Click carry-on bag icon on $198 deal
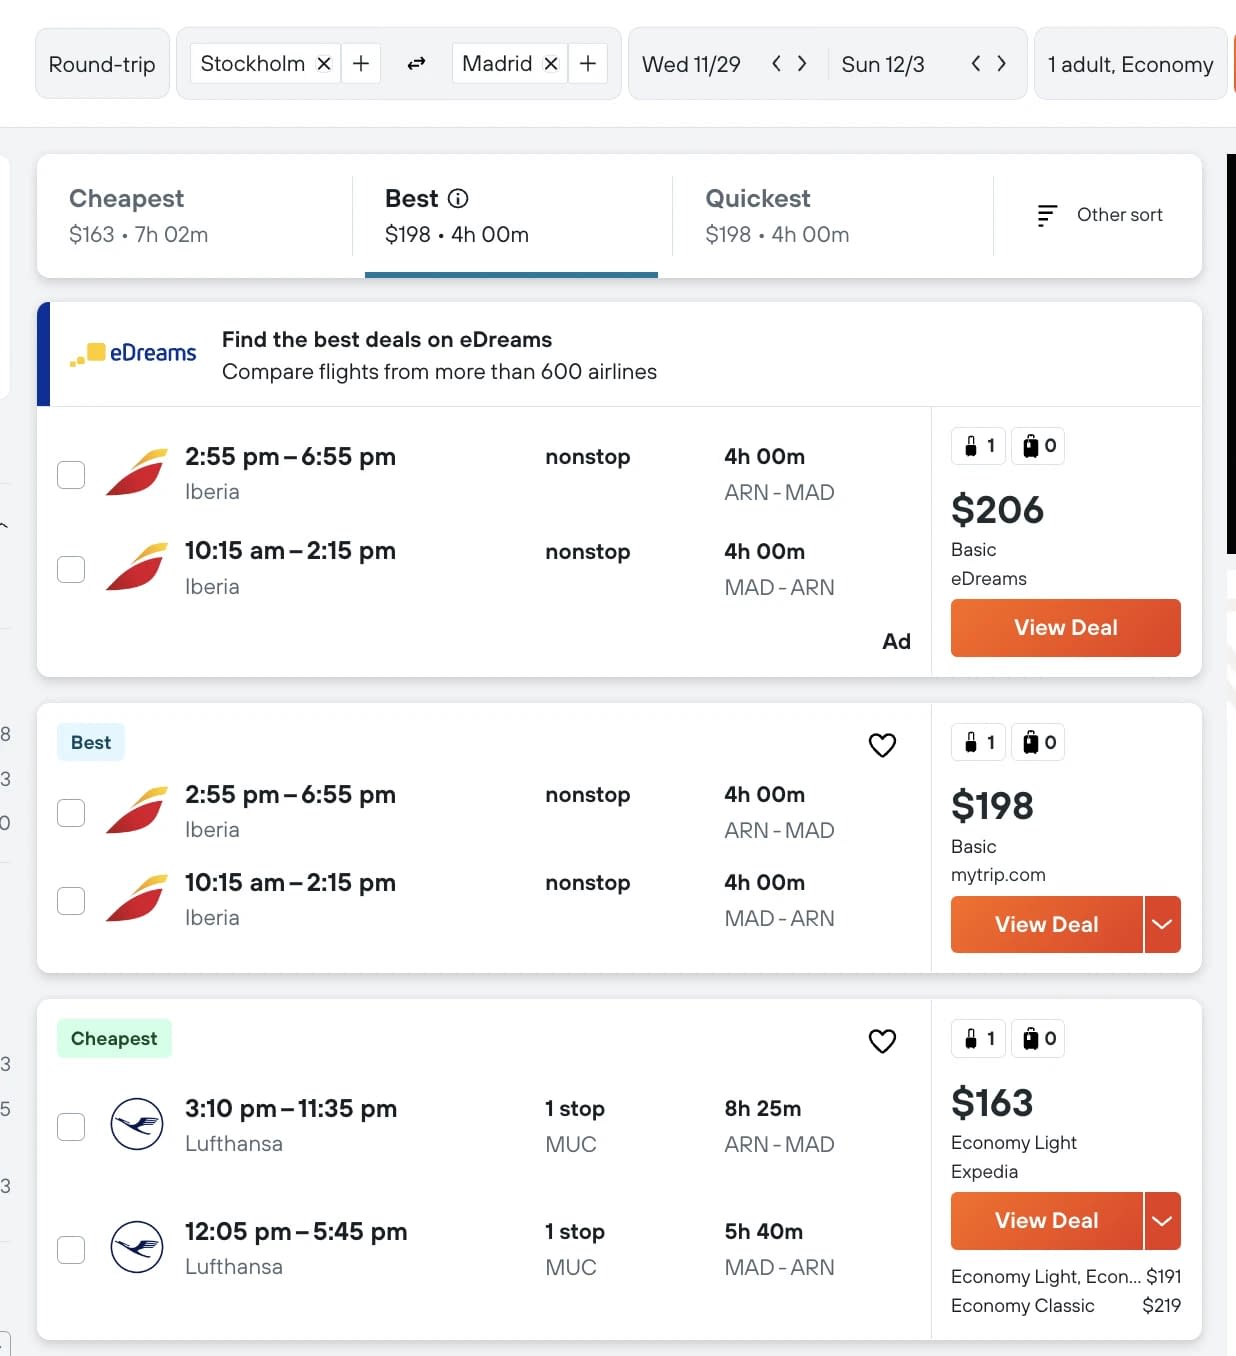The image size is (1236, 1356). coord(978,742)
